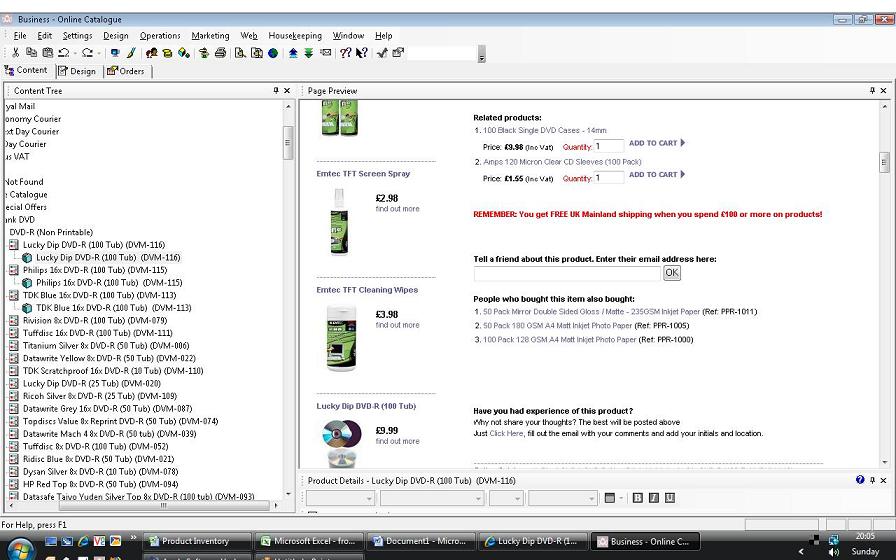Click the blue up-arrow toolbar icon
Viewport: 896px width, 560px height.
pos(293,53)
